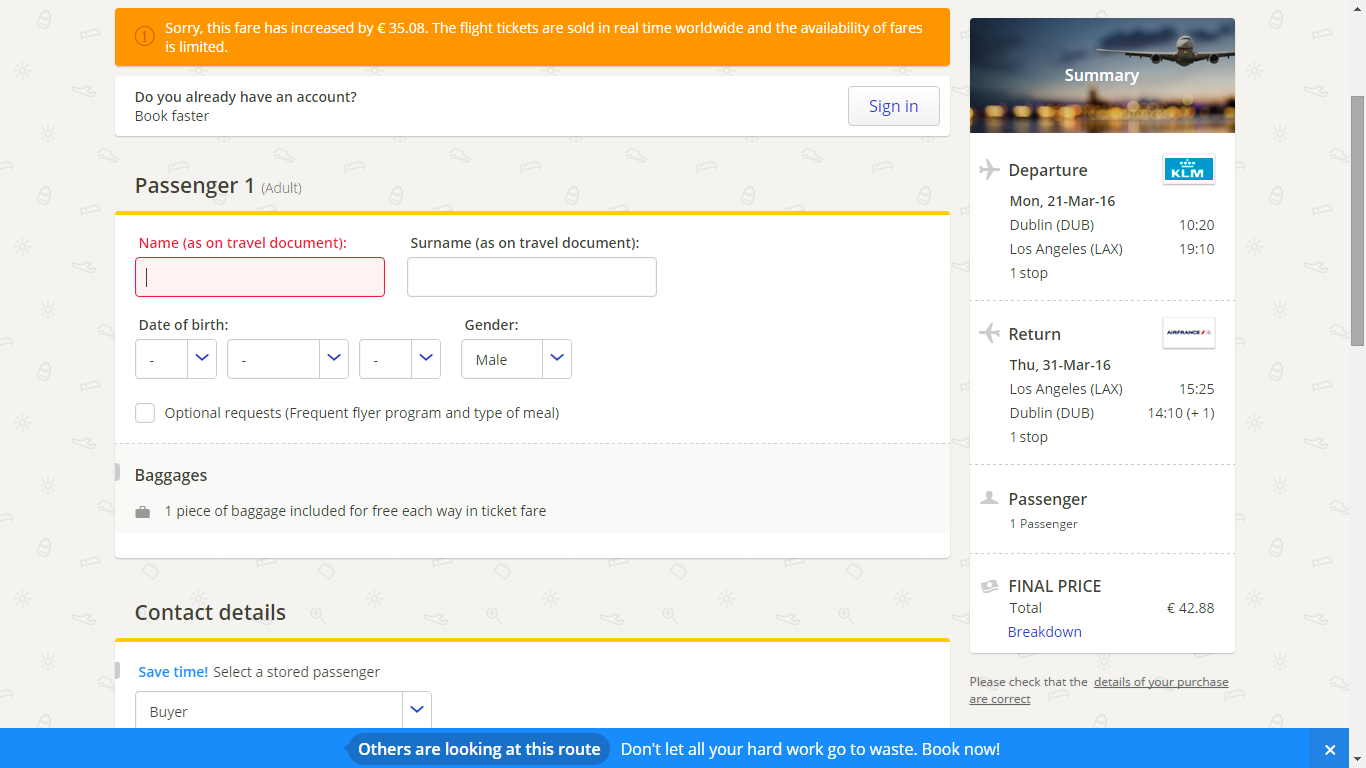Open the birth month dropdown
The image size is (1366, 768).
click(288, 359)
